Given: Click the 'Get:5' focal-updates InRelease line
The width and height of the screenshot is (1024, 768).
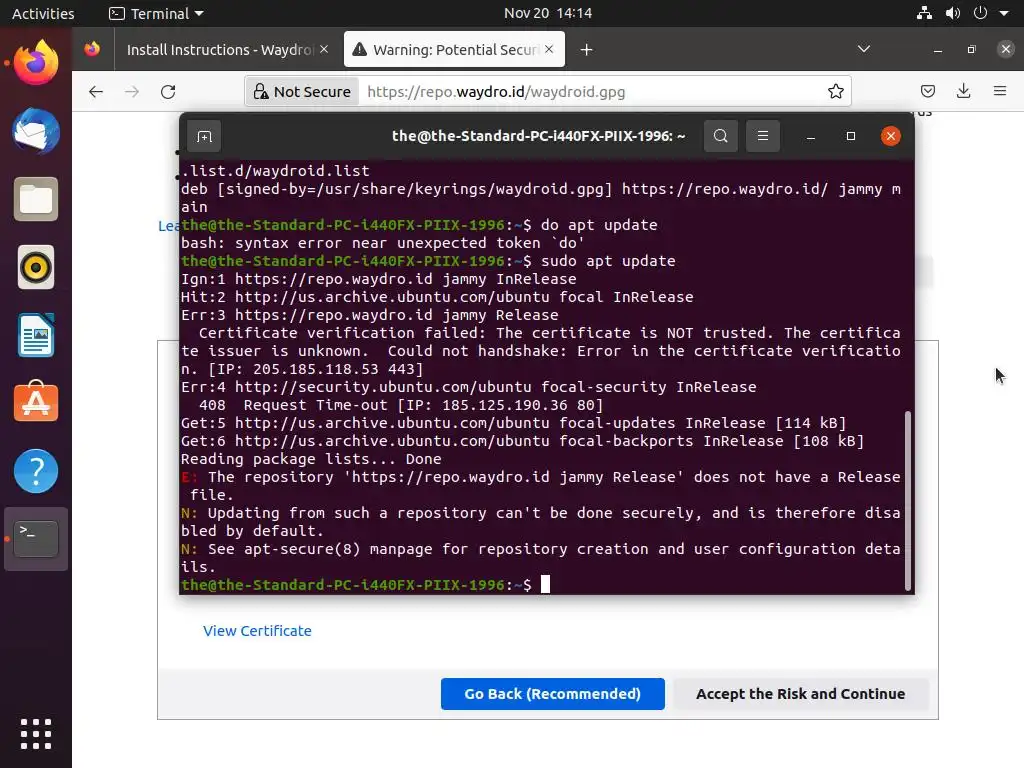Looking at the screenshot, I should coord(513,423).
